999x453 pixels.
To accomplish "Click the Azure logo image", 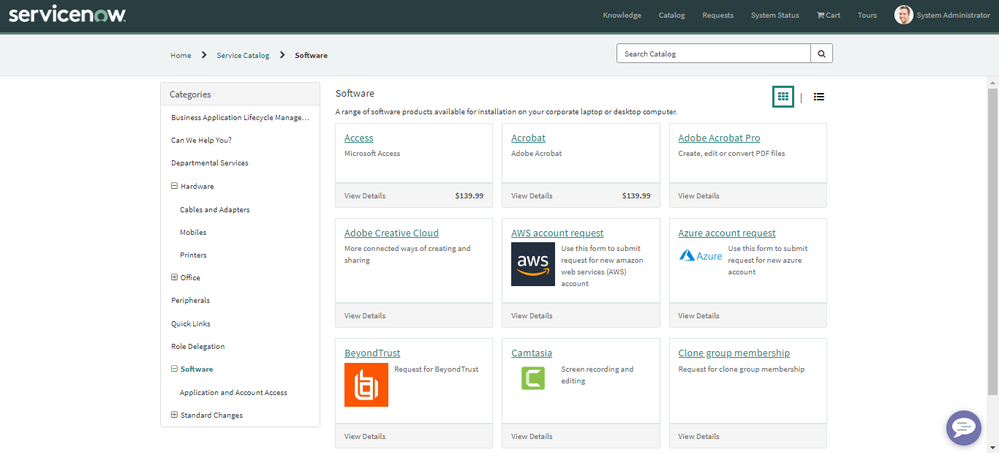I will (x=700, y=255).
